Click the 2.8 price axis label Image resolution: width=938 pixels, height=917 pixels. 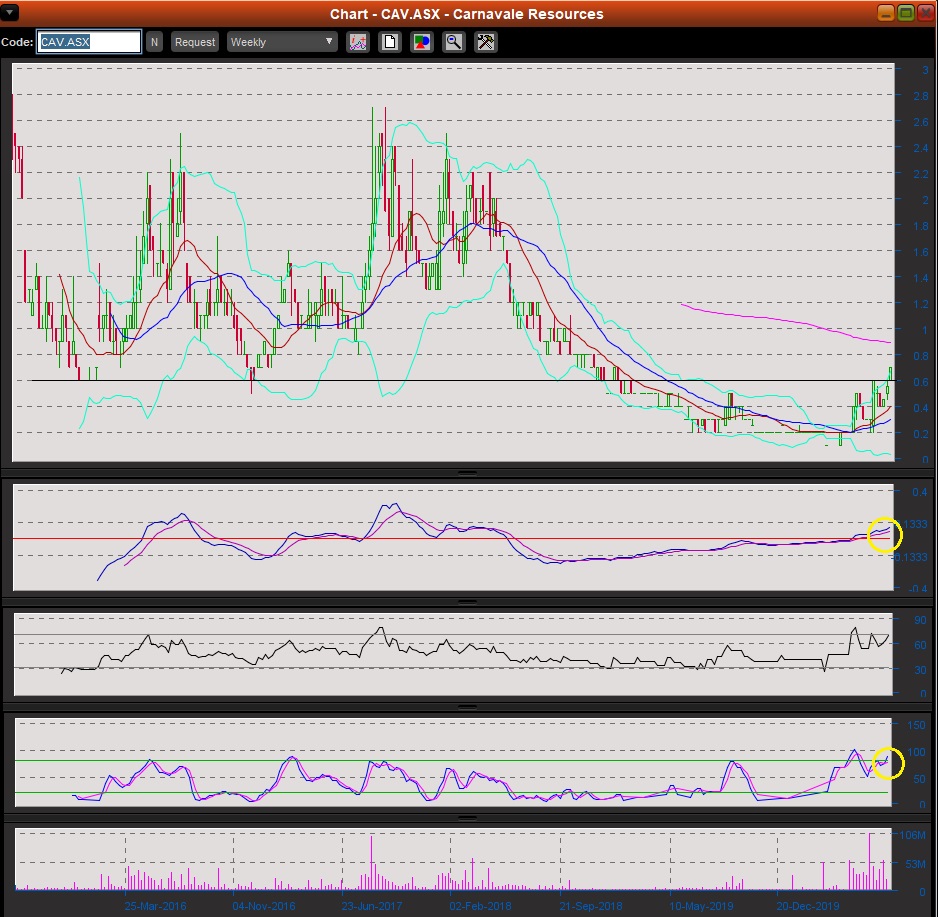coord(921,96)
